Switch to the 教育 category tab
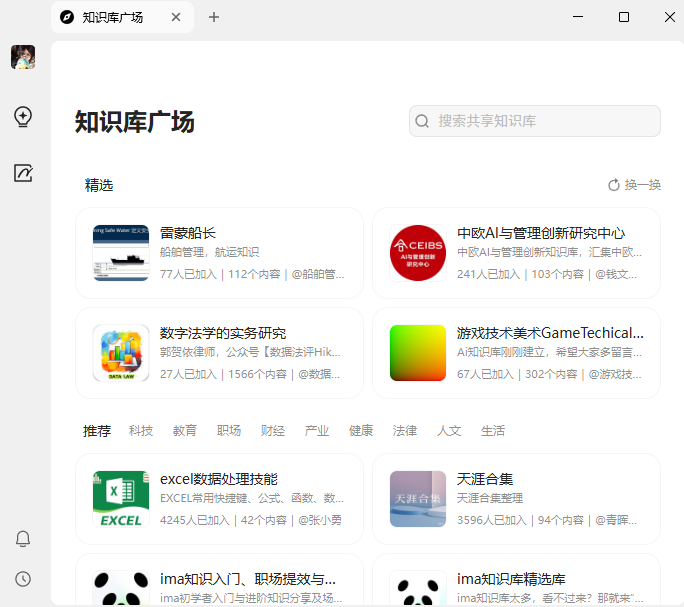 point(185,431)
